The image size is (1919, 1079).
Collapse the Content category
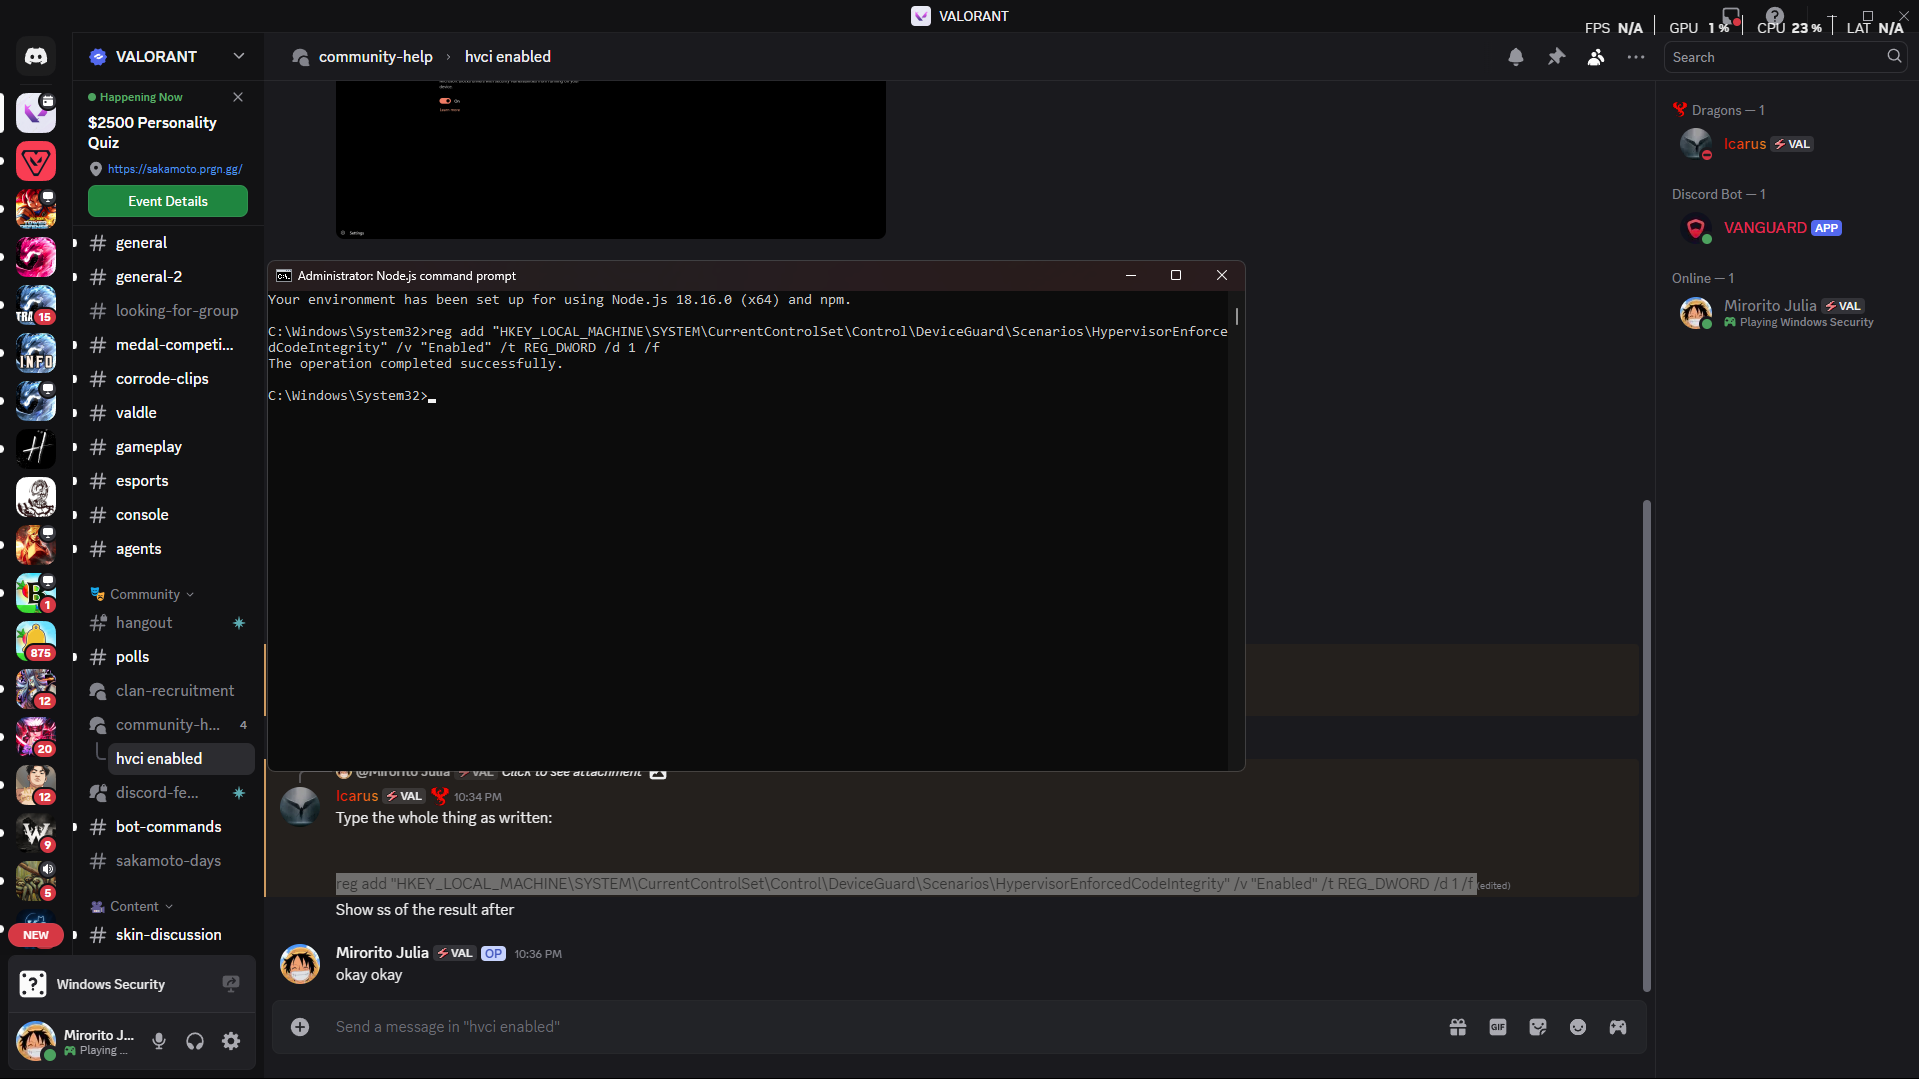[132, 906]
